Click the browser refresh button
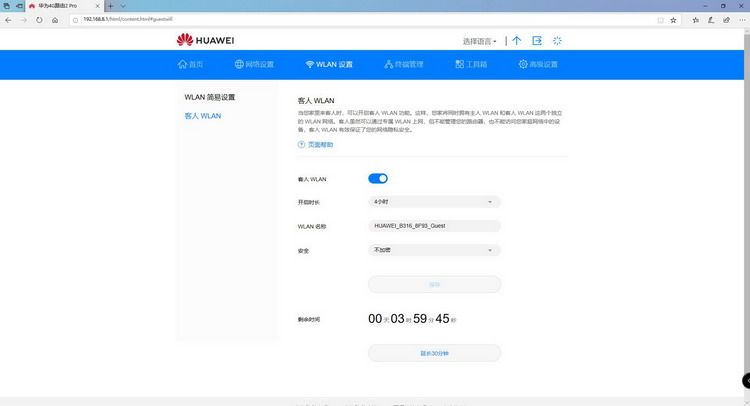Image resolution: width=750 pixels, height=406 pixels. point(39,20)
